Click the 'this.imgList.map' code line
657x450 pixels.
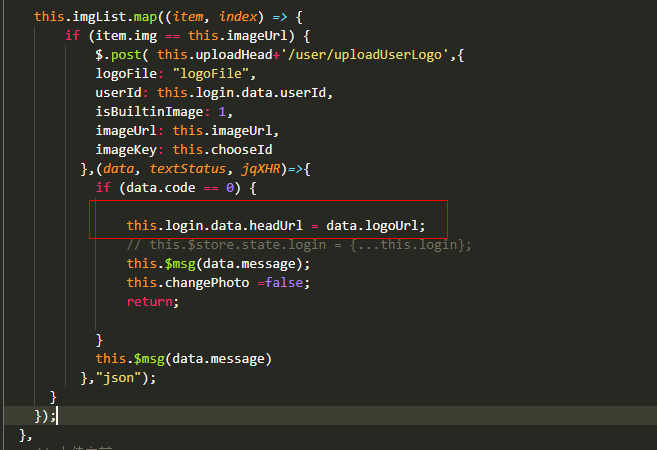(168, 17)
